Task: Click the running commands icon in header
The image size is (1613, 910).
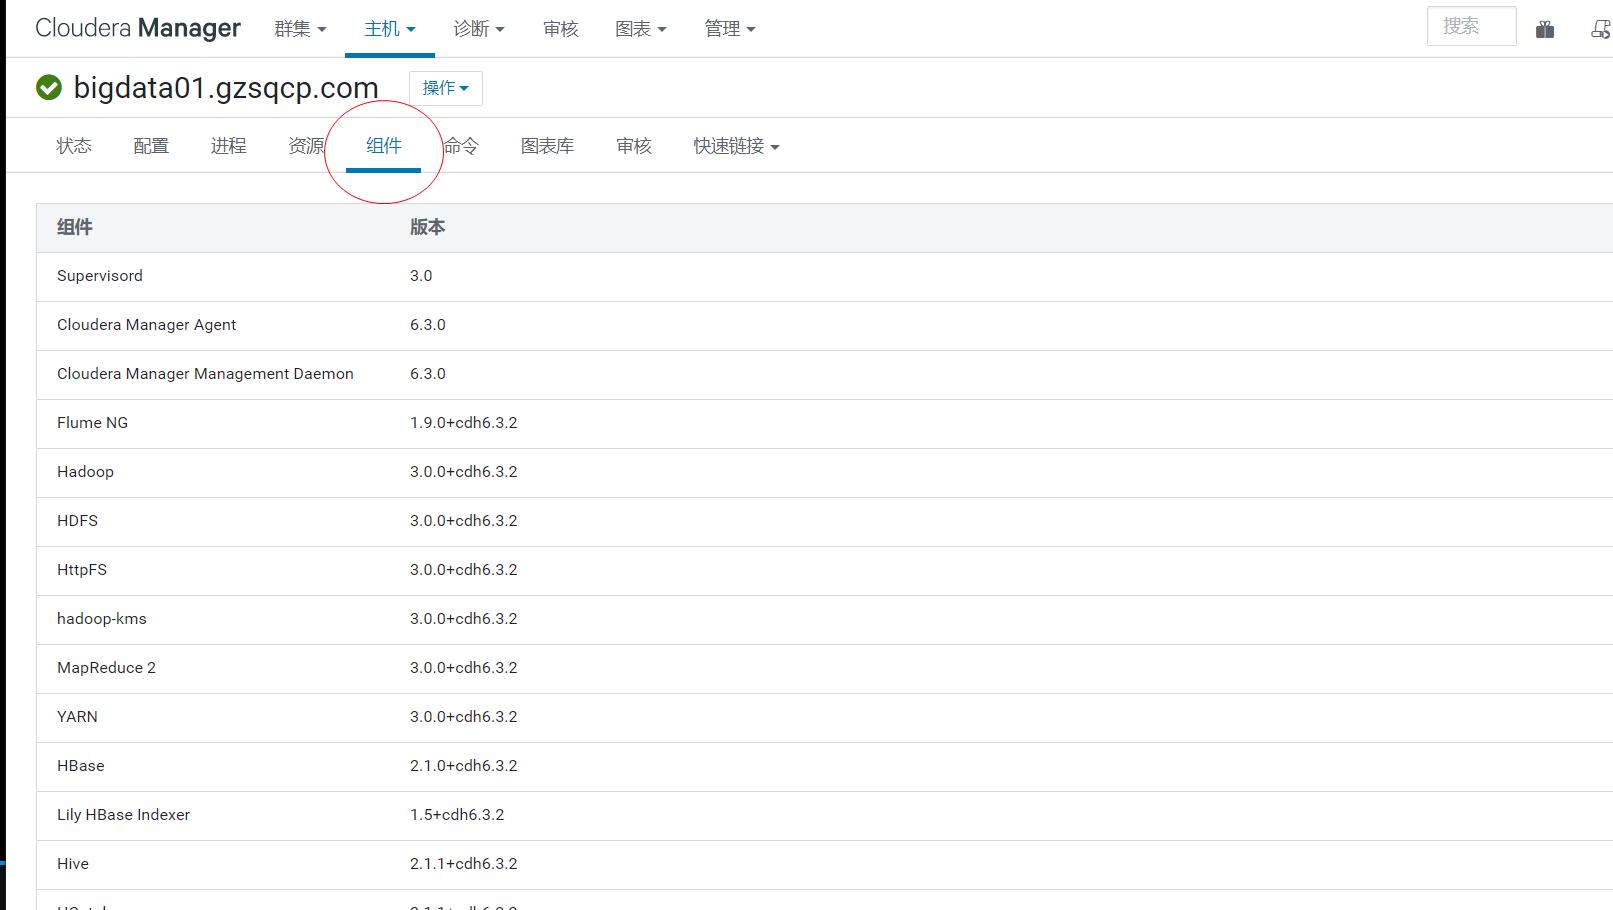Action: pos(1601,29)
